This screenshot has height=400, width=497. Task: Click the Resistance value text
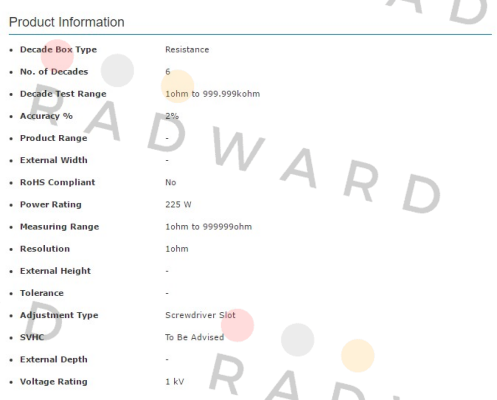[x=187, y=50]
